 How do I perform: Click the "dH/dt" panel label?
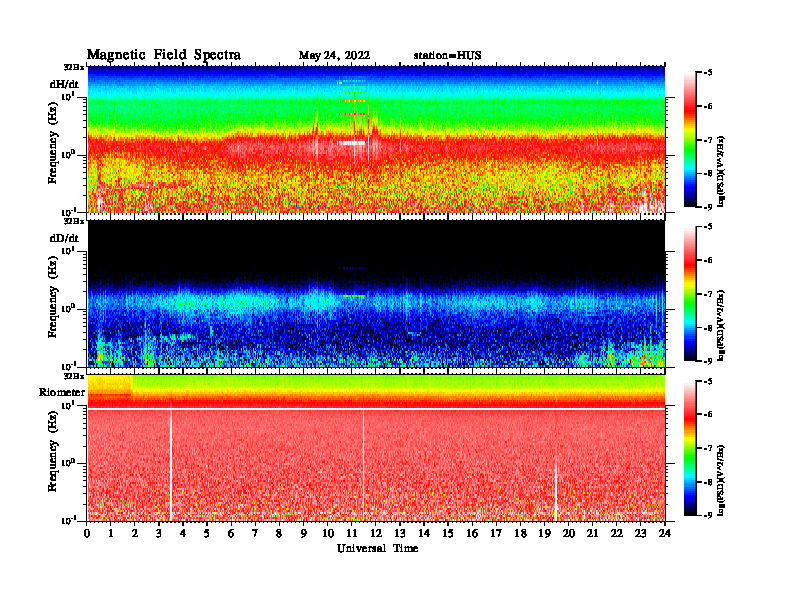(64, 84)
